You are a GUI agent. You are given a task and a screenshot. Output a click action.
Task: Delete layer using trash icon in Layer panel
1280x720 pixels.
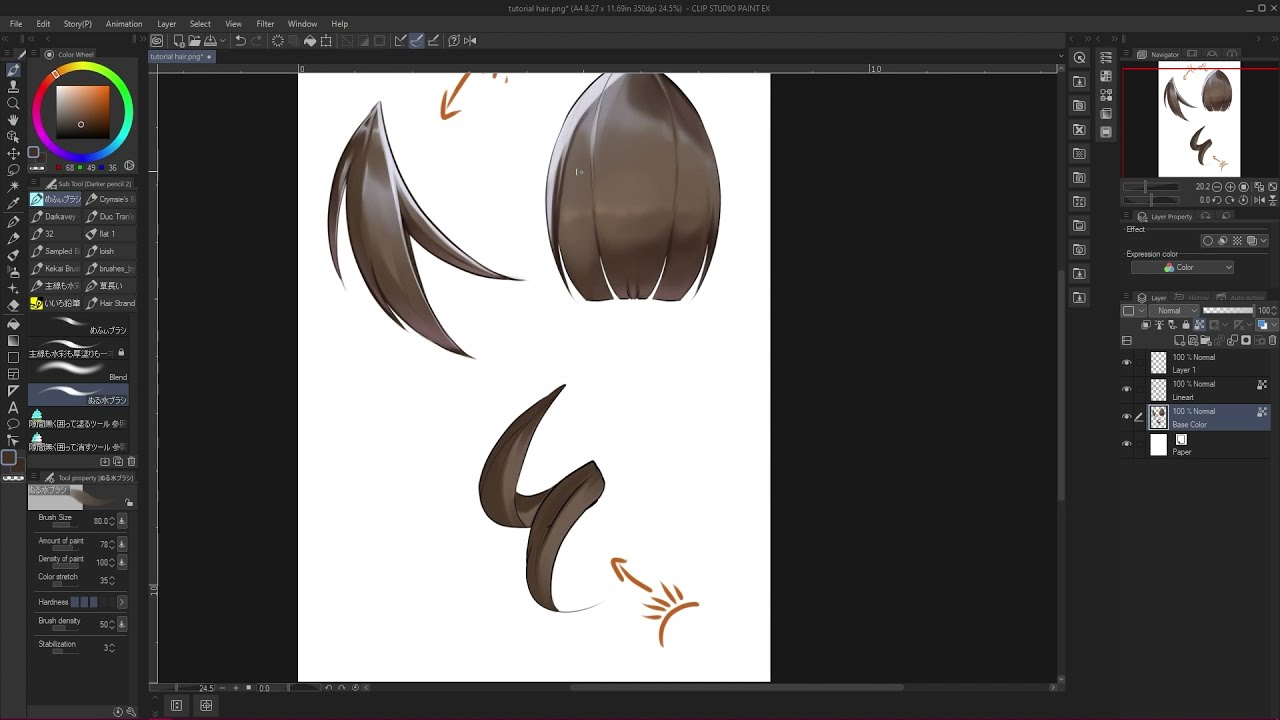(x=1273, y=341)
